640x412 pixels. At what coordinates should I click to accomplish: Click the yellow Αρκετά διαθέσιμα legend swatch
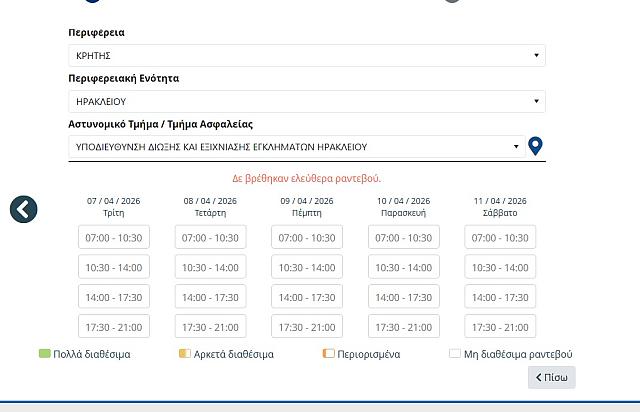[x=184, y=354]
